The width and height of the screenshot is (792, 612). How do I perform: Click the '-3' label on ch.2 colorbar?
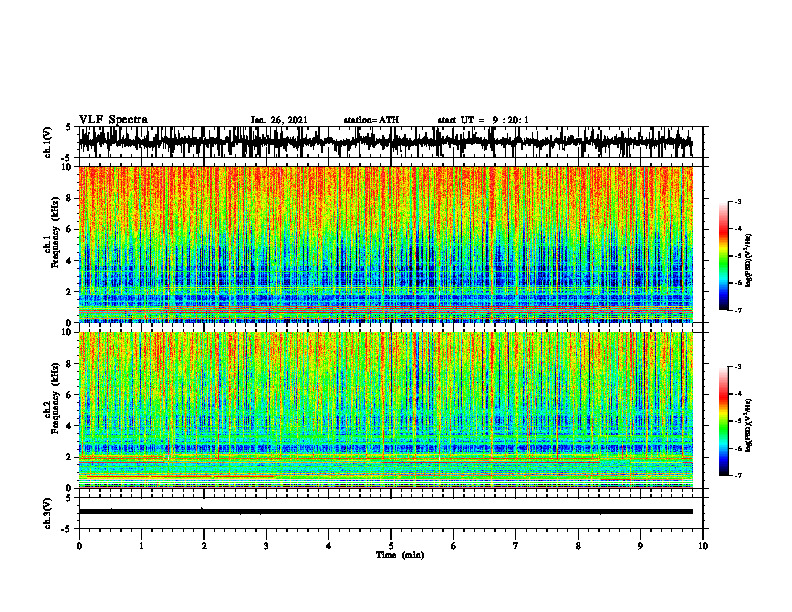tap(737, 367)
